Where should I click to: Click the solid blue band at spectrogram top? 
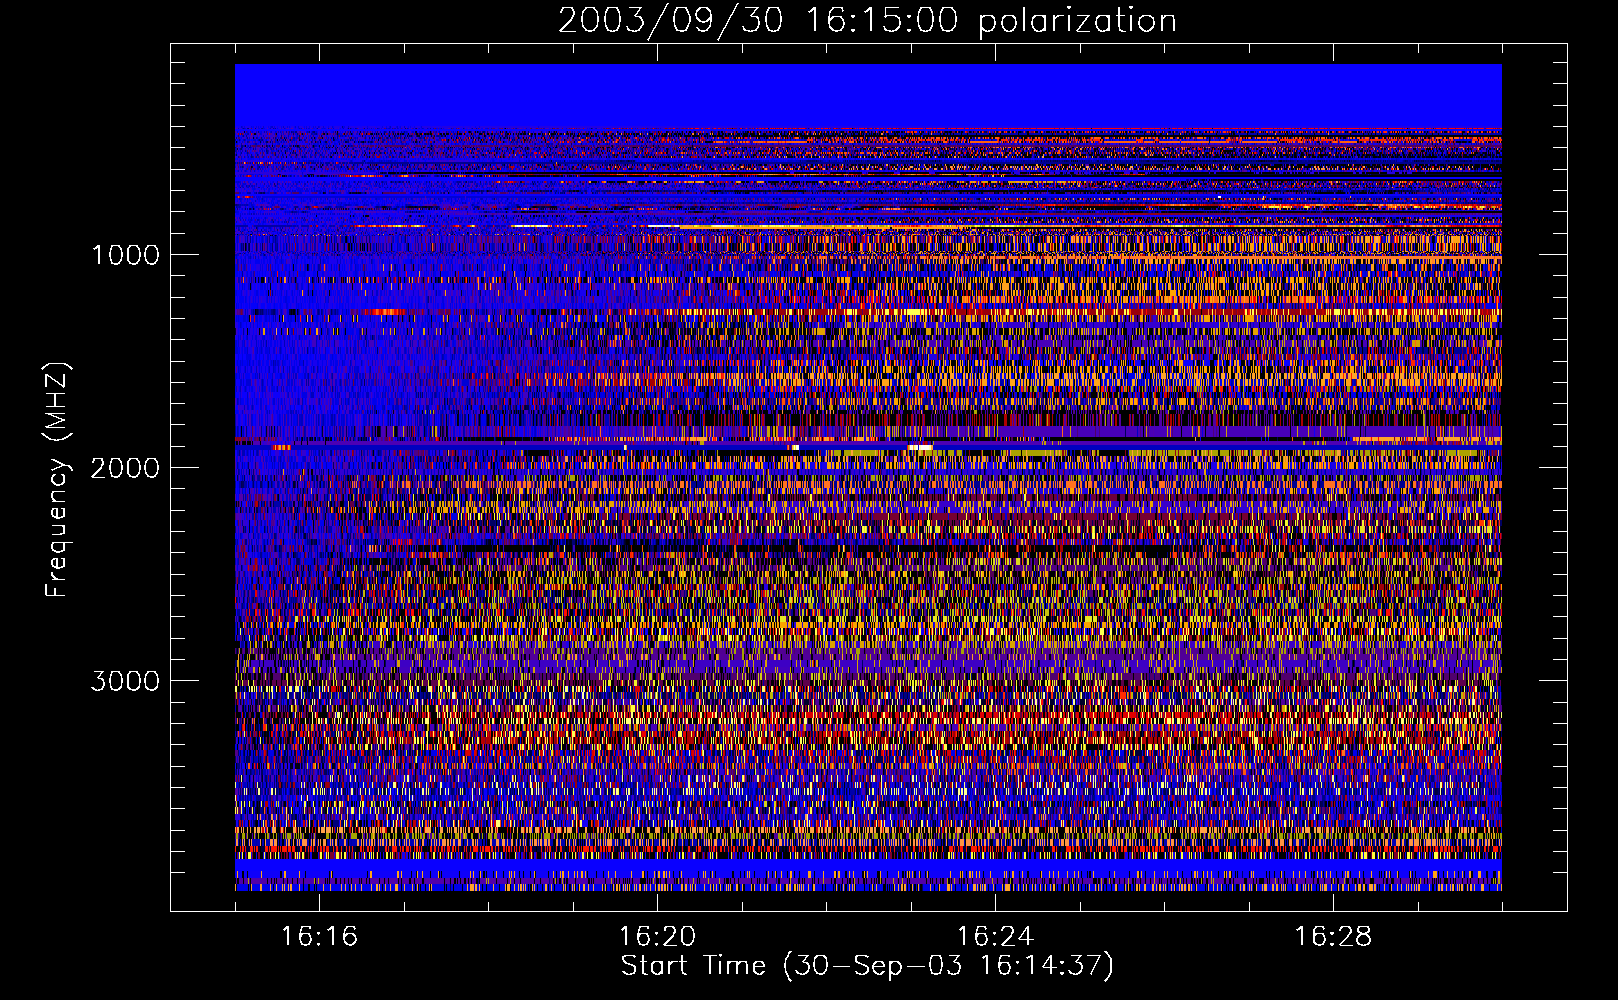(868, 96)
